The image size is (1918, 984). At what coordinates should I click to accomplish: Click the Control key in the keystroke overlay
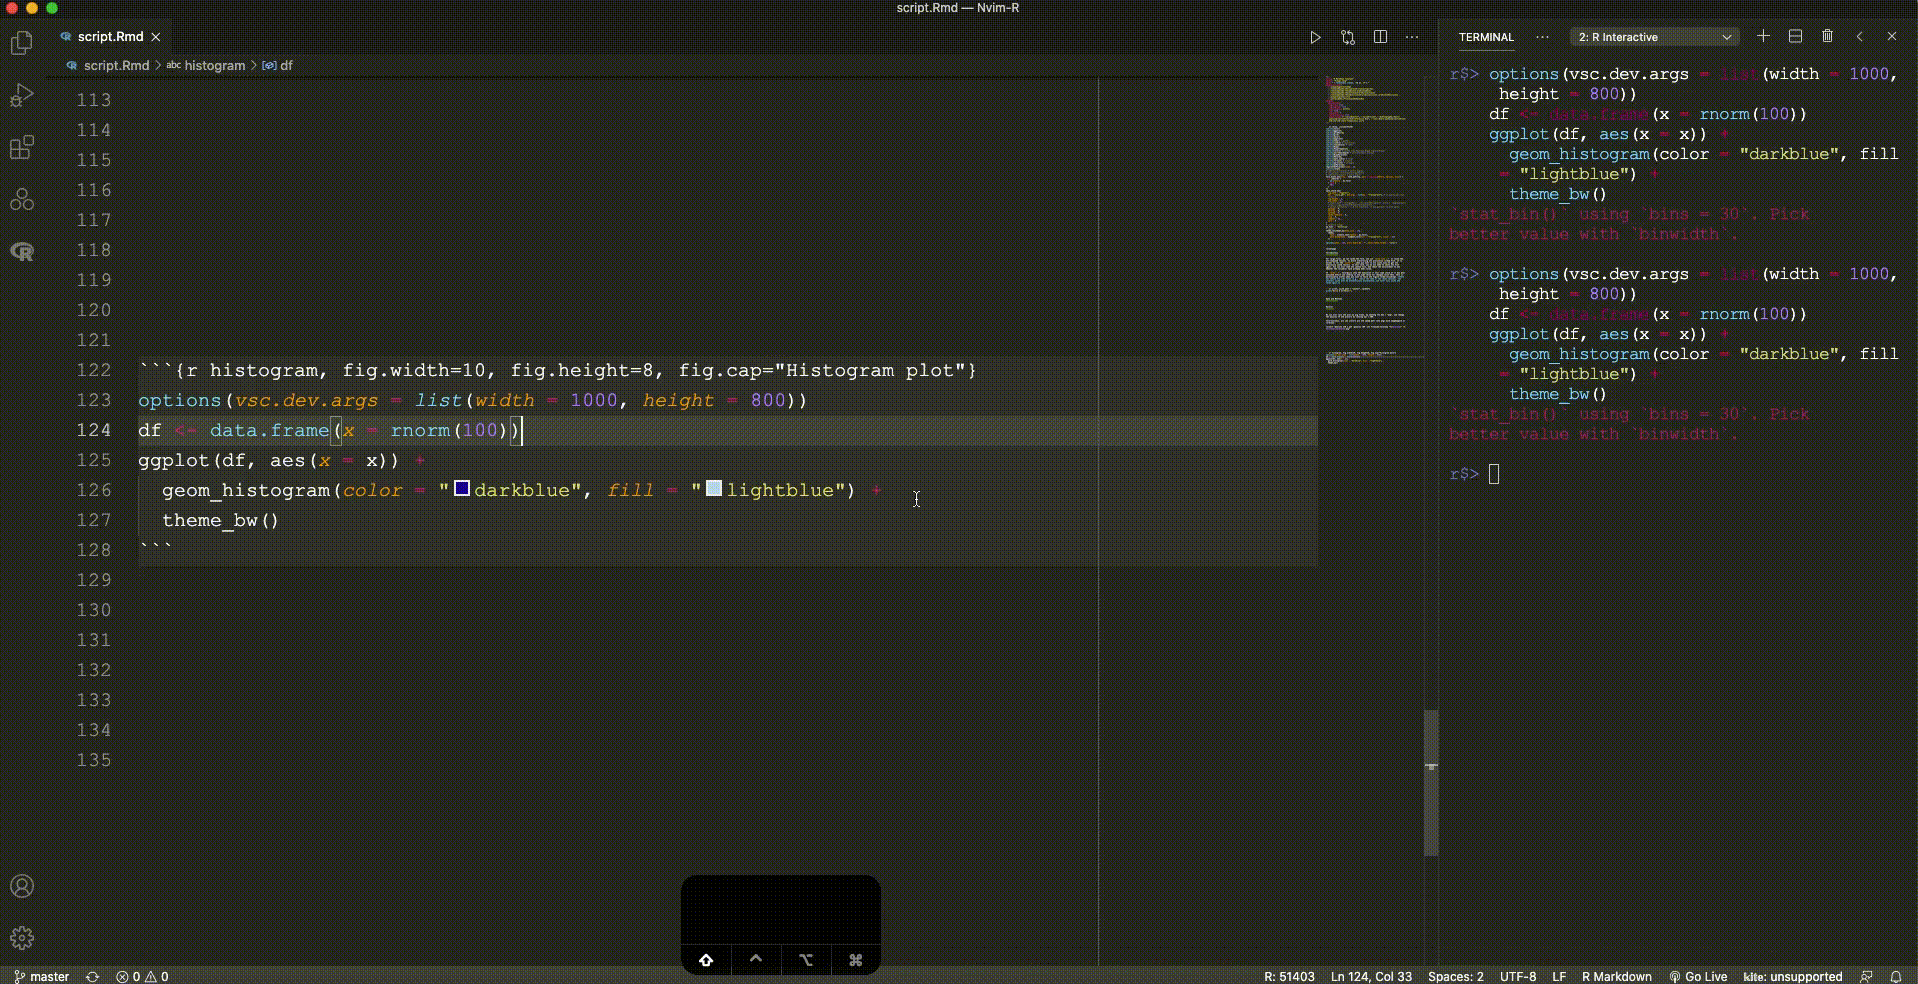click(756, 960)
